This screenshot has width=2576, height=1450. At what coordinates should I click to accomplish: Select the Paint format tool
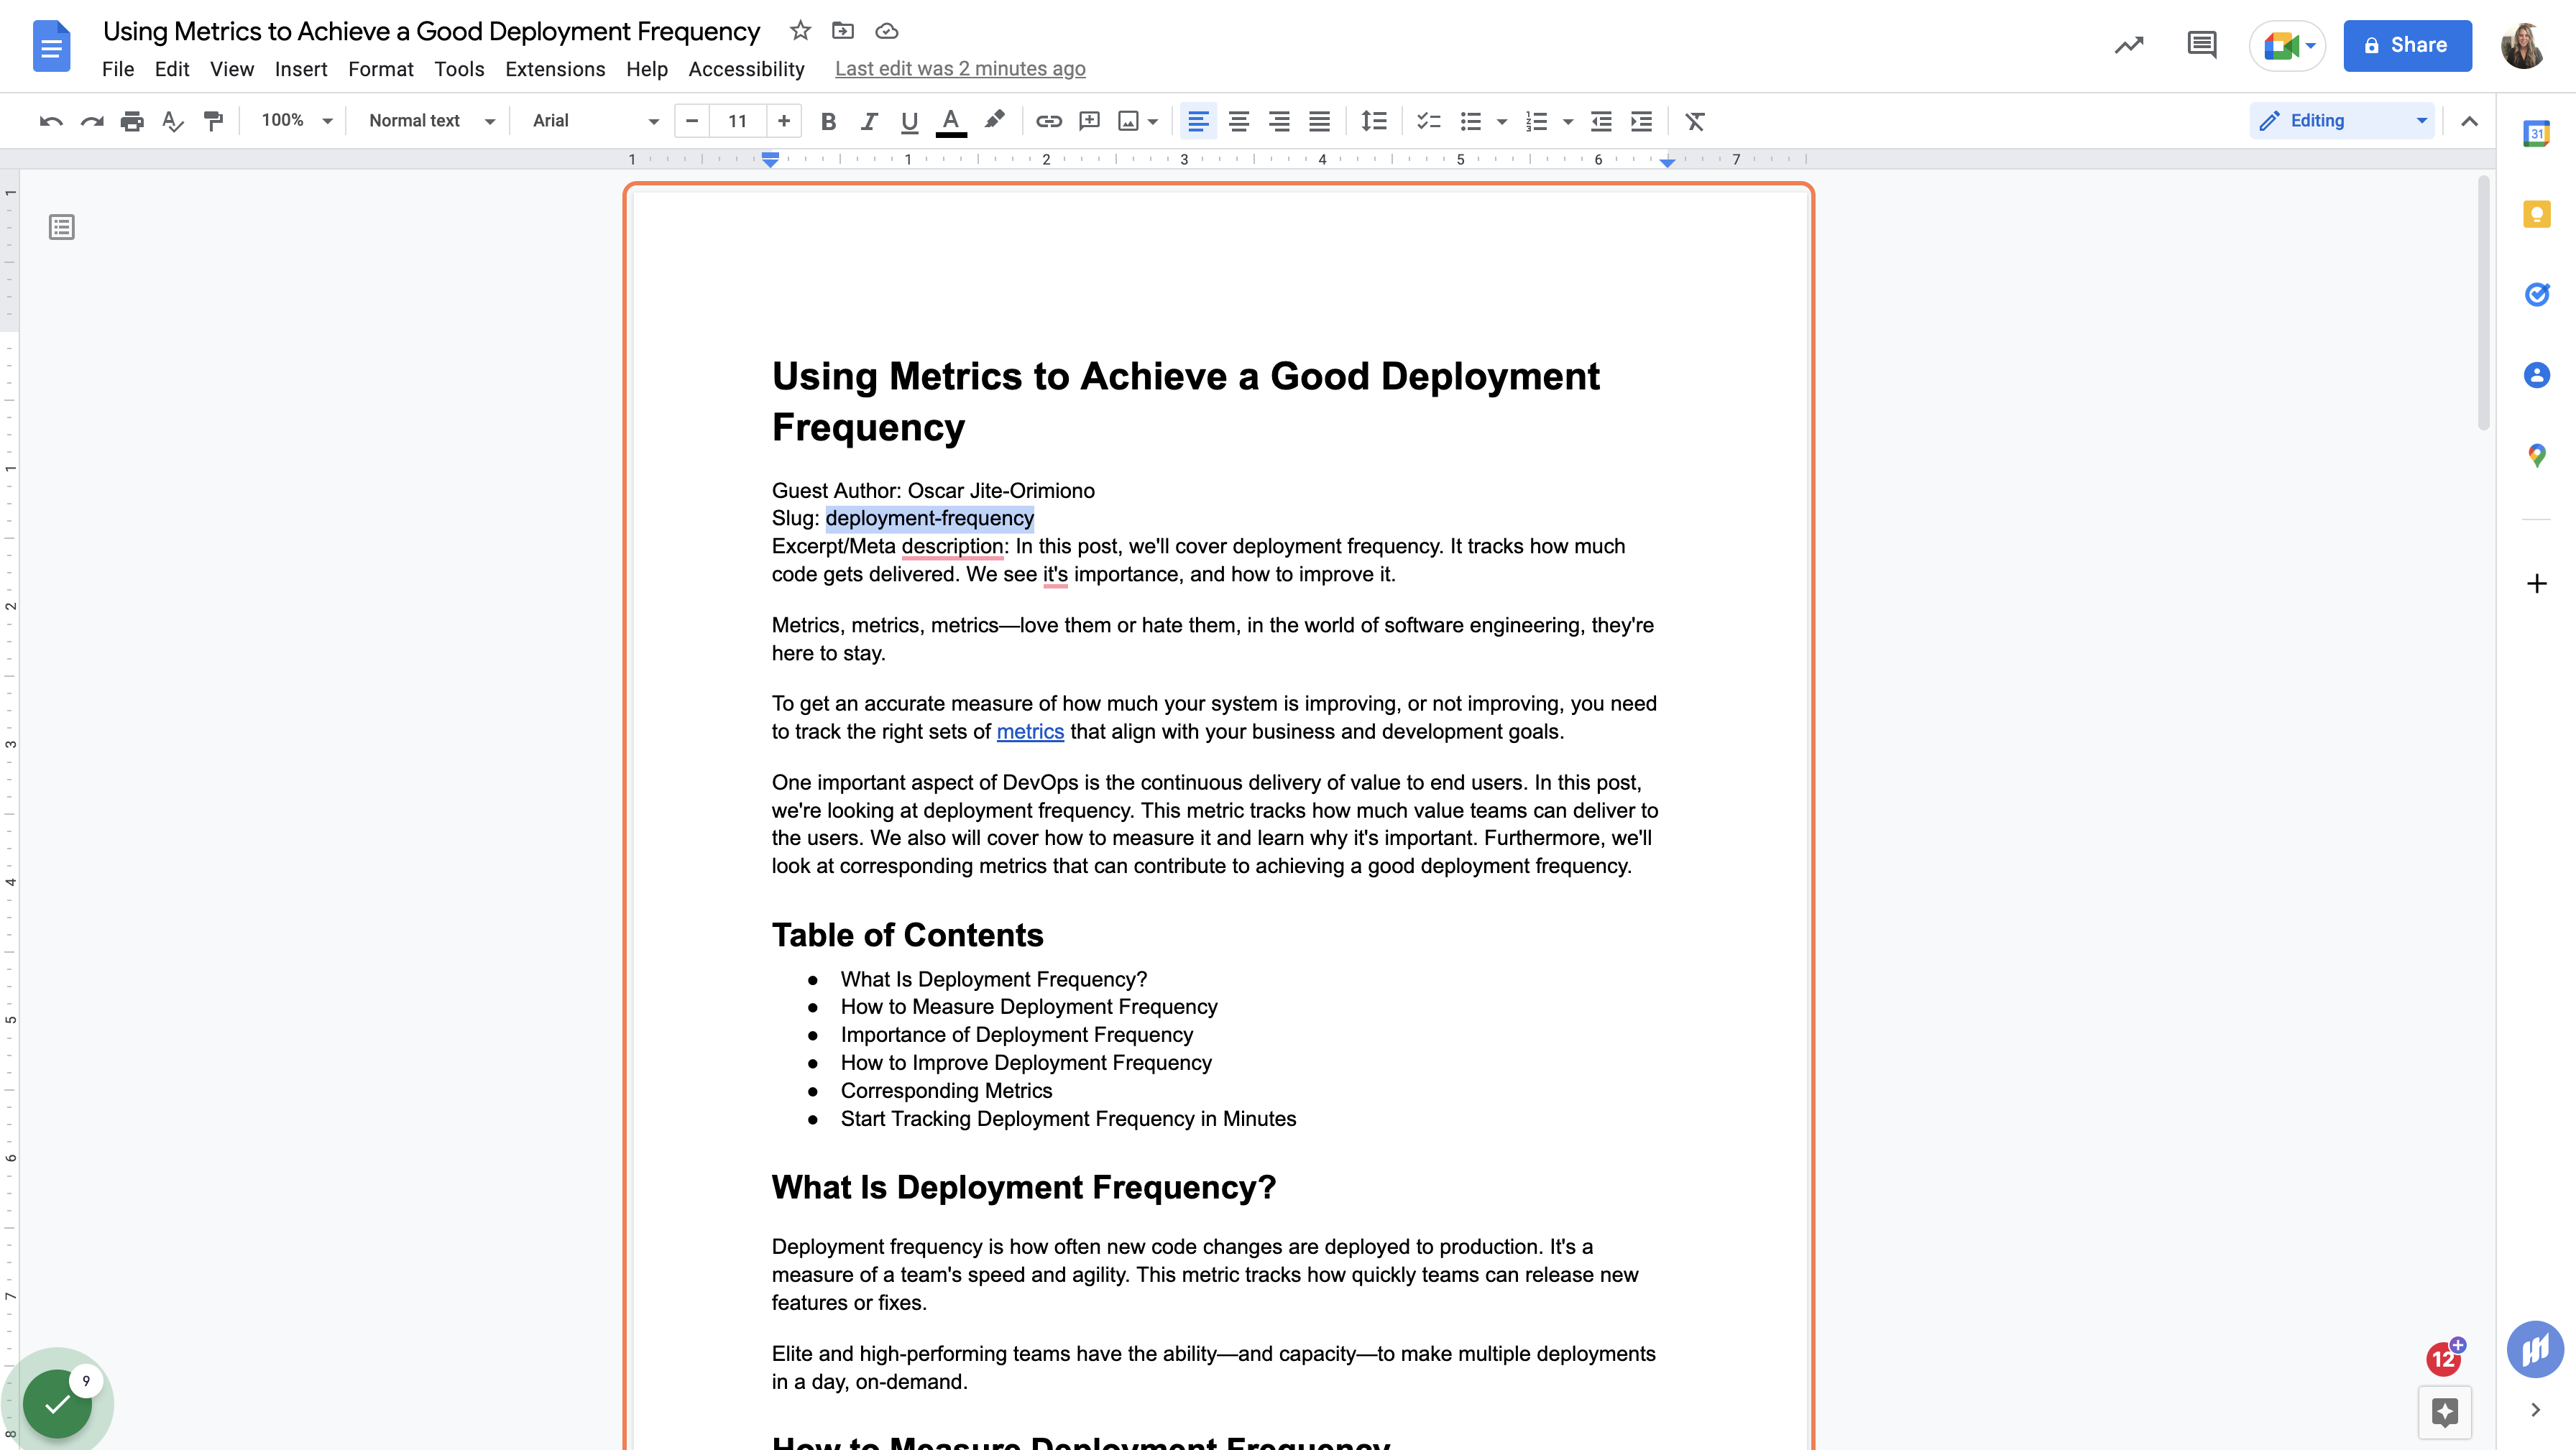click(x=213, y=121)
